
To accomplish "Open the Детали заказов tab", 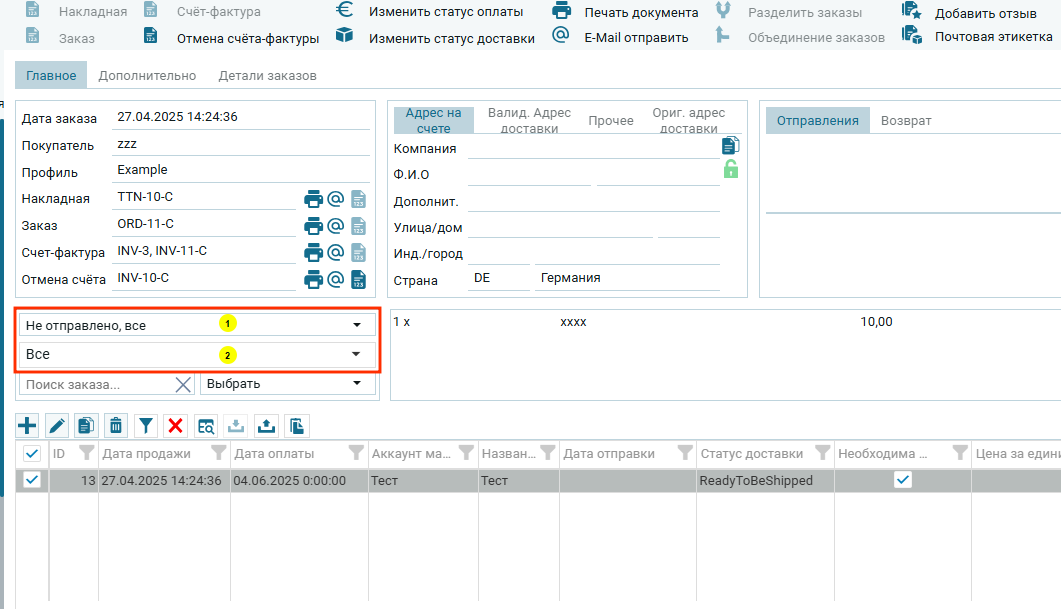I will point(267,75).
